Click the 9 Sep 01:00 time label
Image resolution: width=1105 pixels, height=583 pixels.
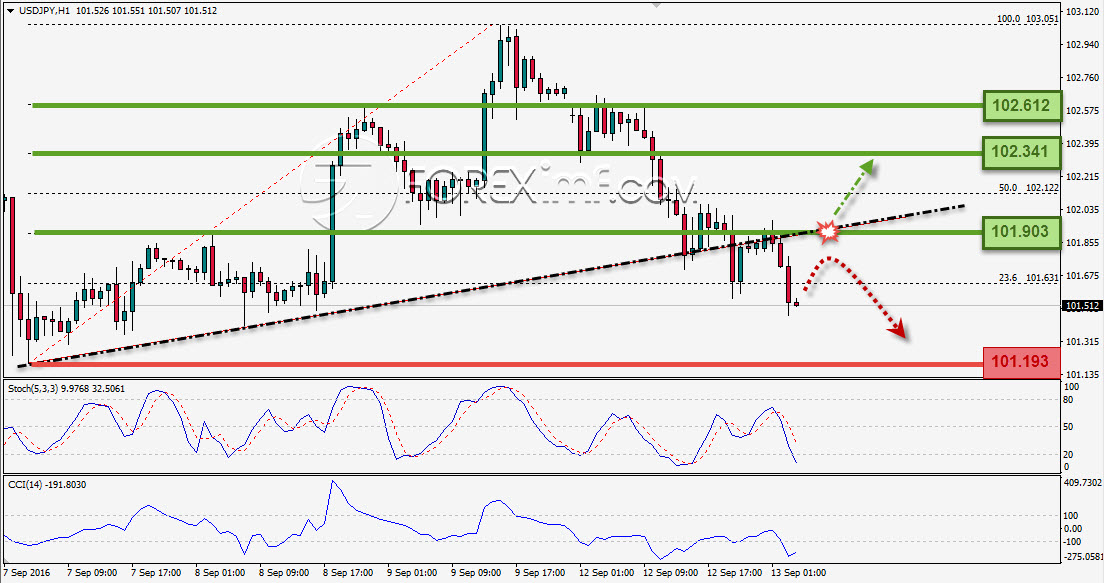click(x=412, y=573)
